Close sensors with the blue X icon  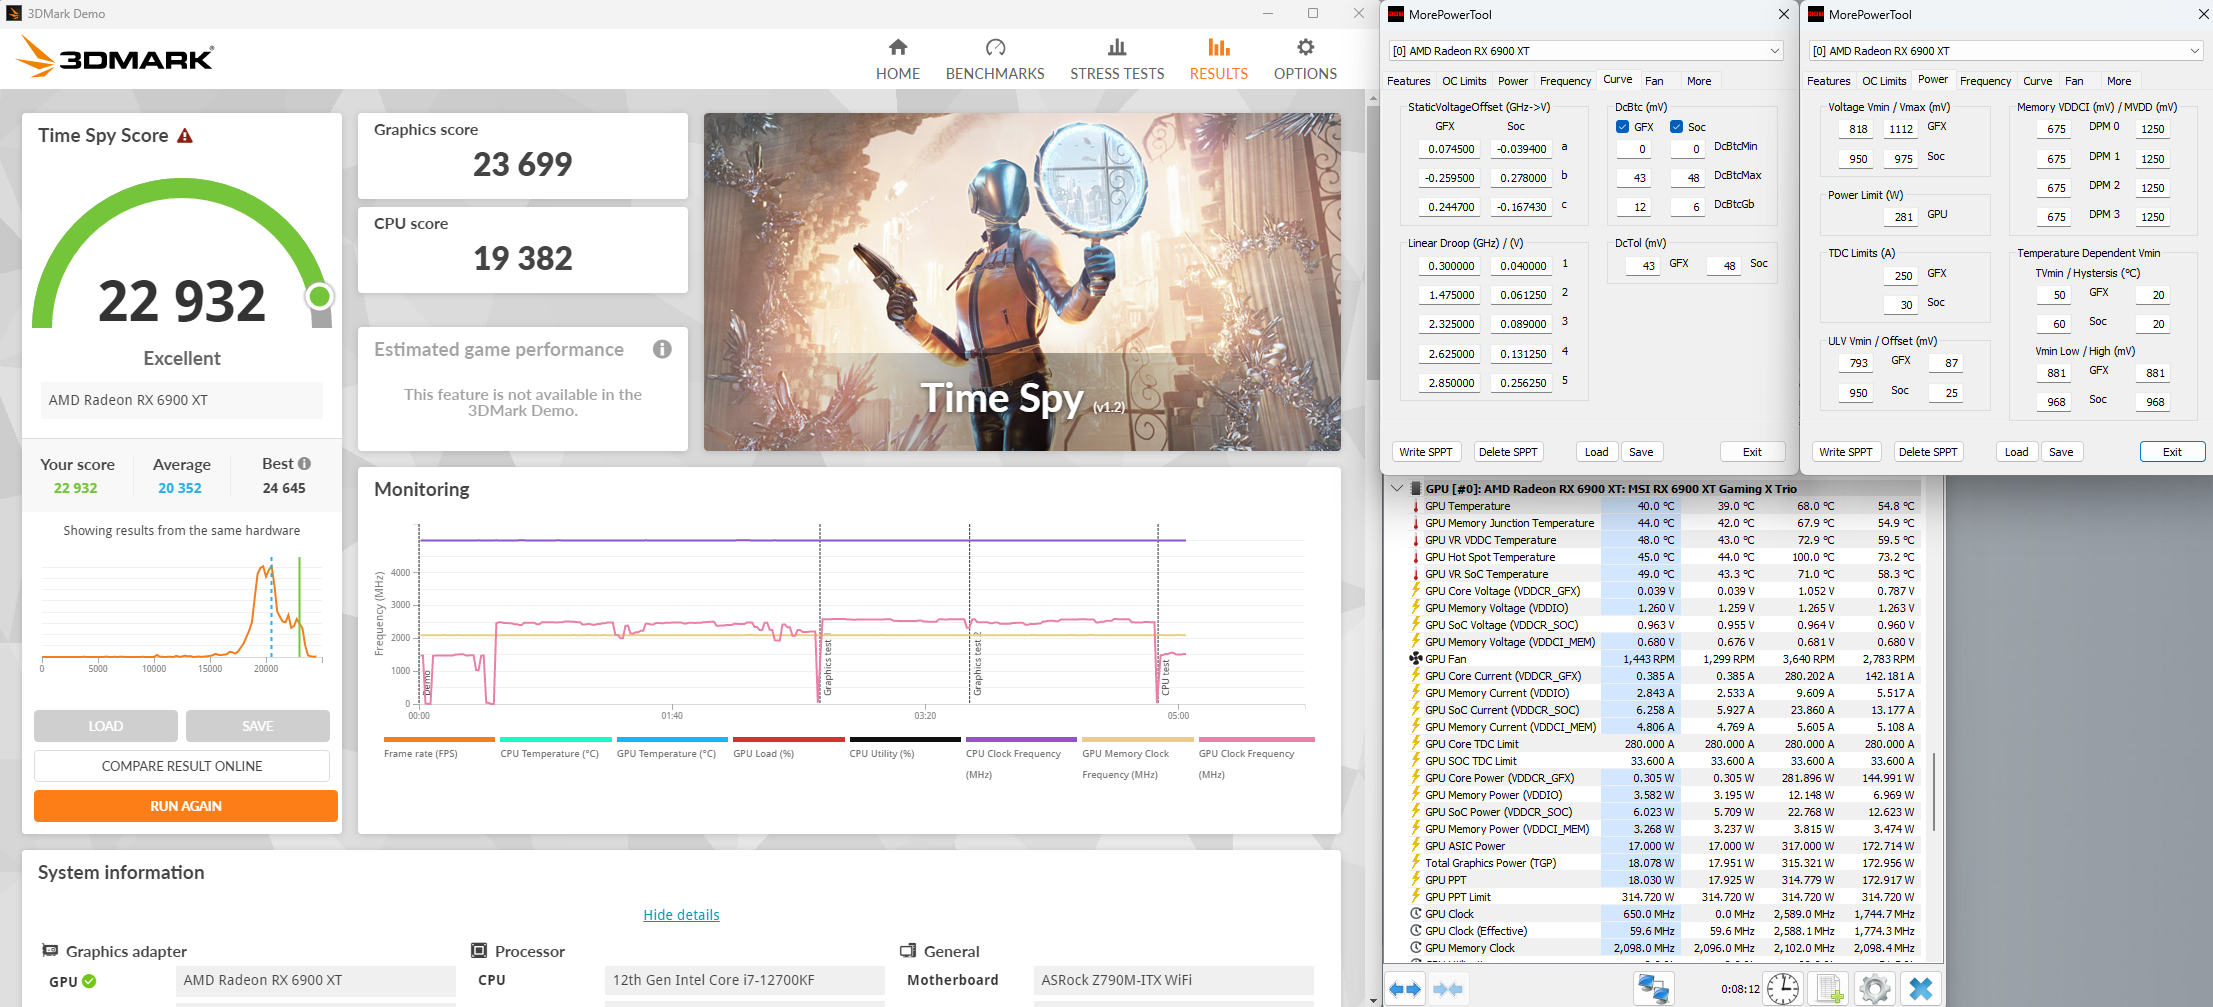1921,989
